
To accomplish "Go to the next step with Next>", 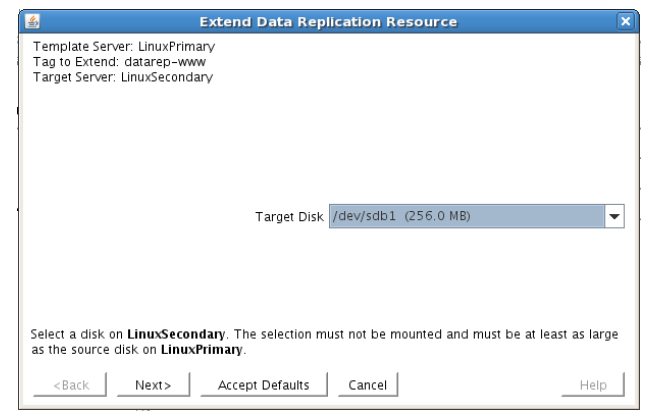I will pyautogui.click(x=153, y=384).
